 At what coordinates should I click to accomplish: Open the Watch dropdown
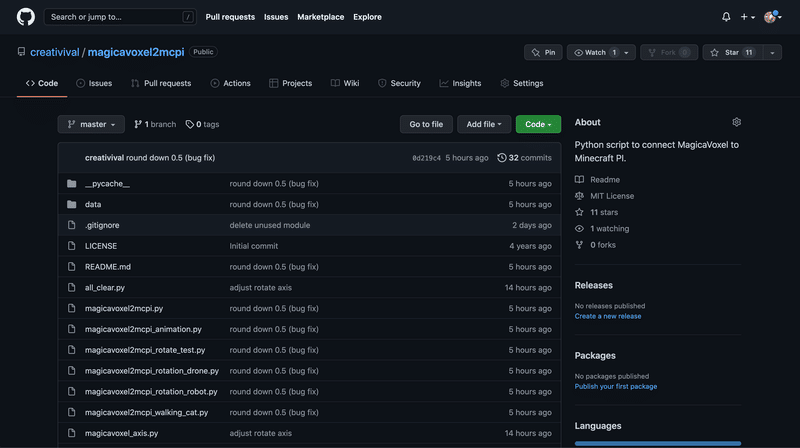pyautogui.click(x=601, y=52)
